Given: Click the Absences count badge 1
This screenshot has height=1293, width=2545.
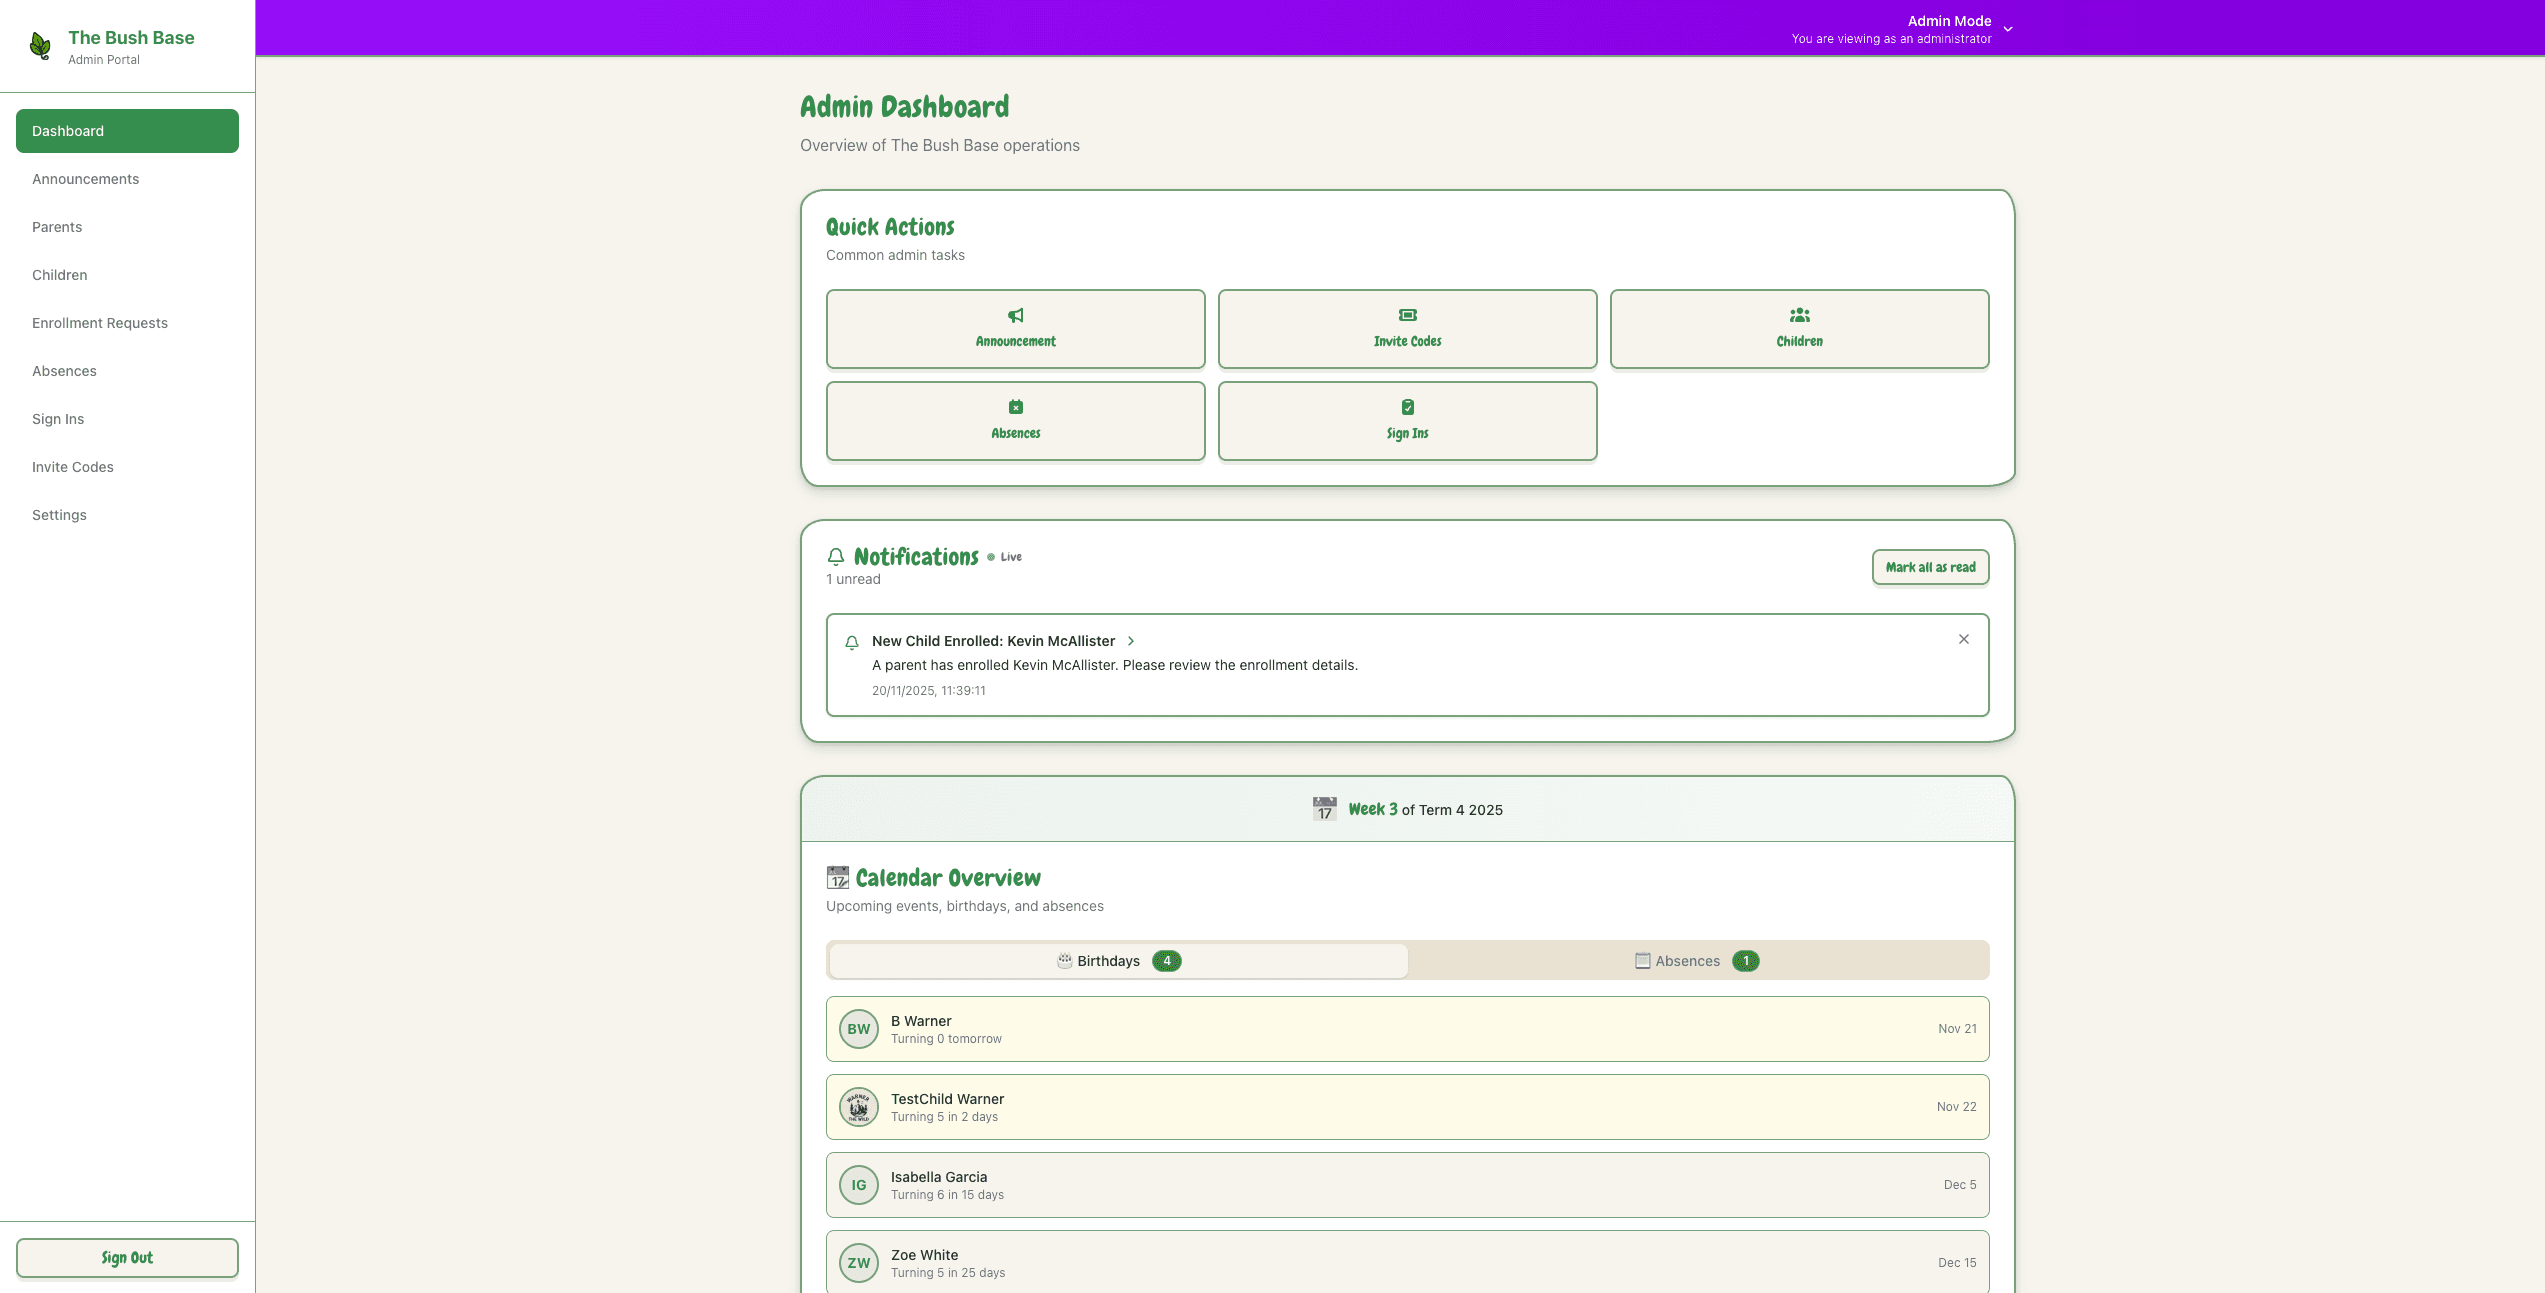Looking at the screenshot, I should 1746,961.
